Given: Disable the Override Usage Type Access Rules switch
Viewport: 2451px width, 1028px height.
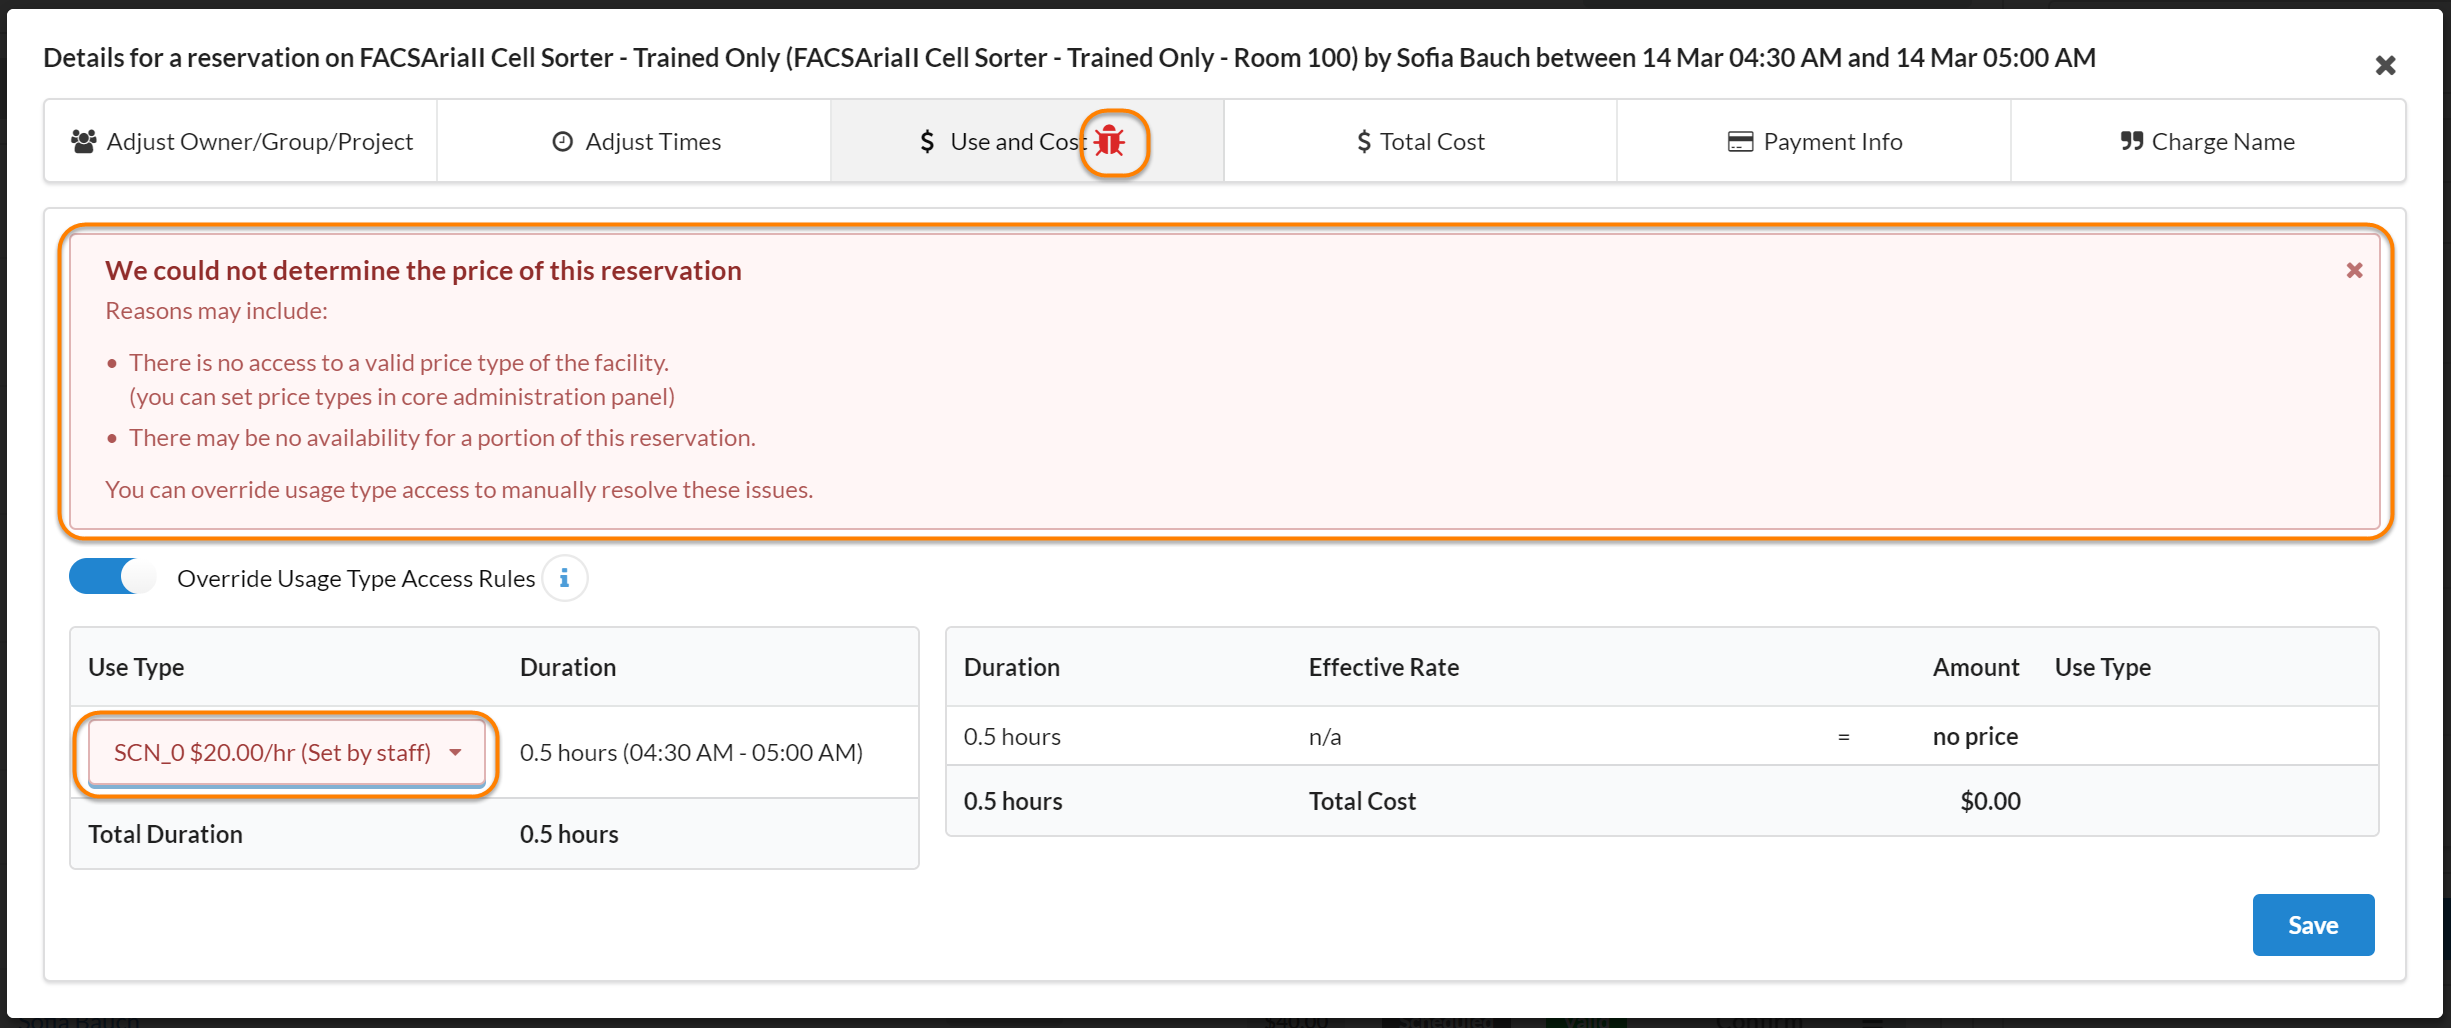Looking at the screenshot, I should coord(112,577).
